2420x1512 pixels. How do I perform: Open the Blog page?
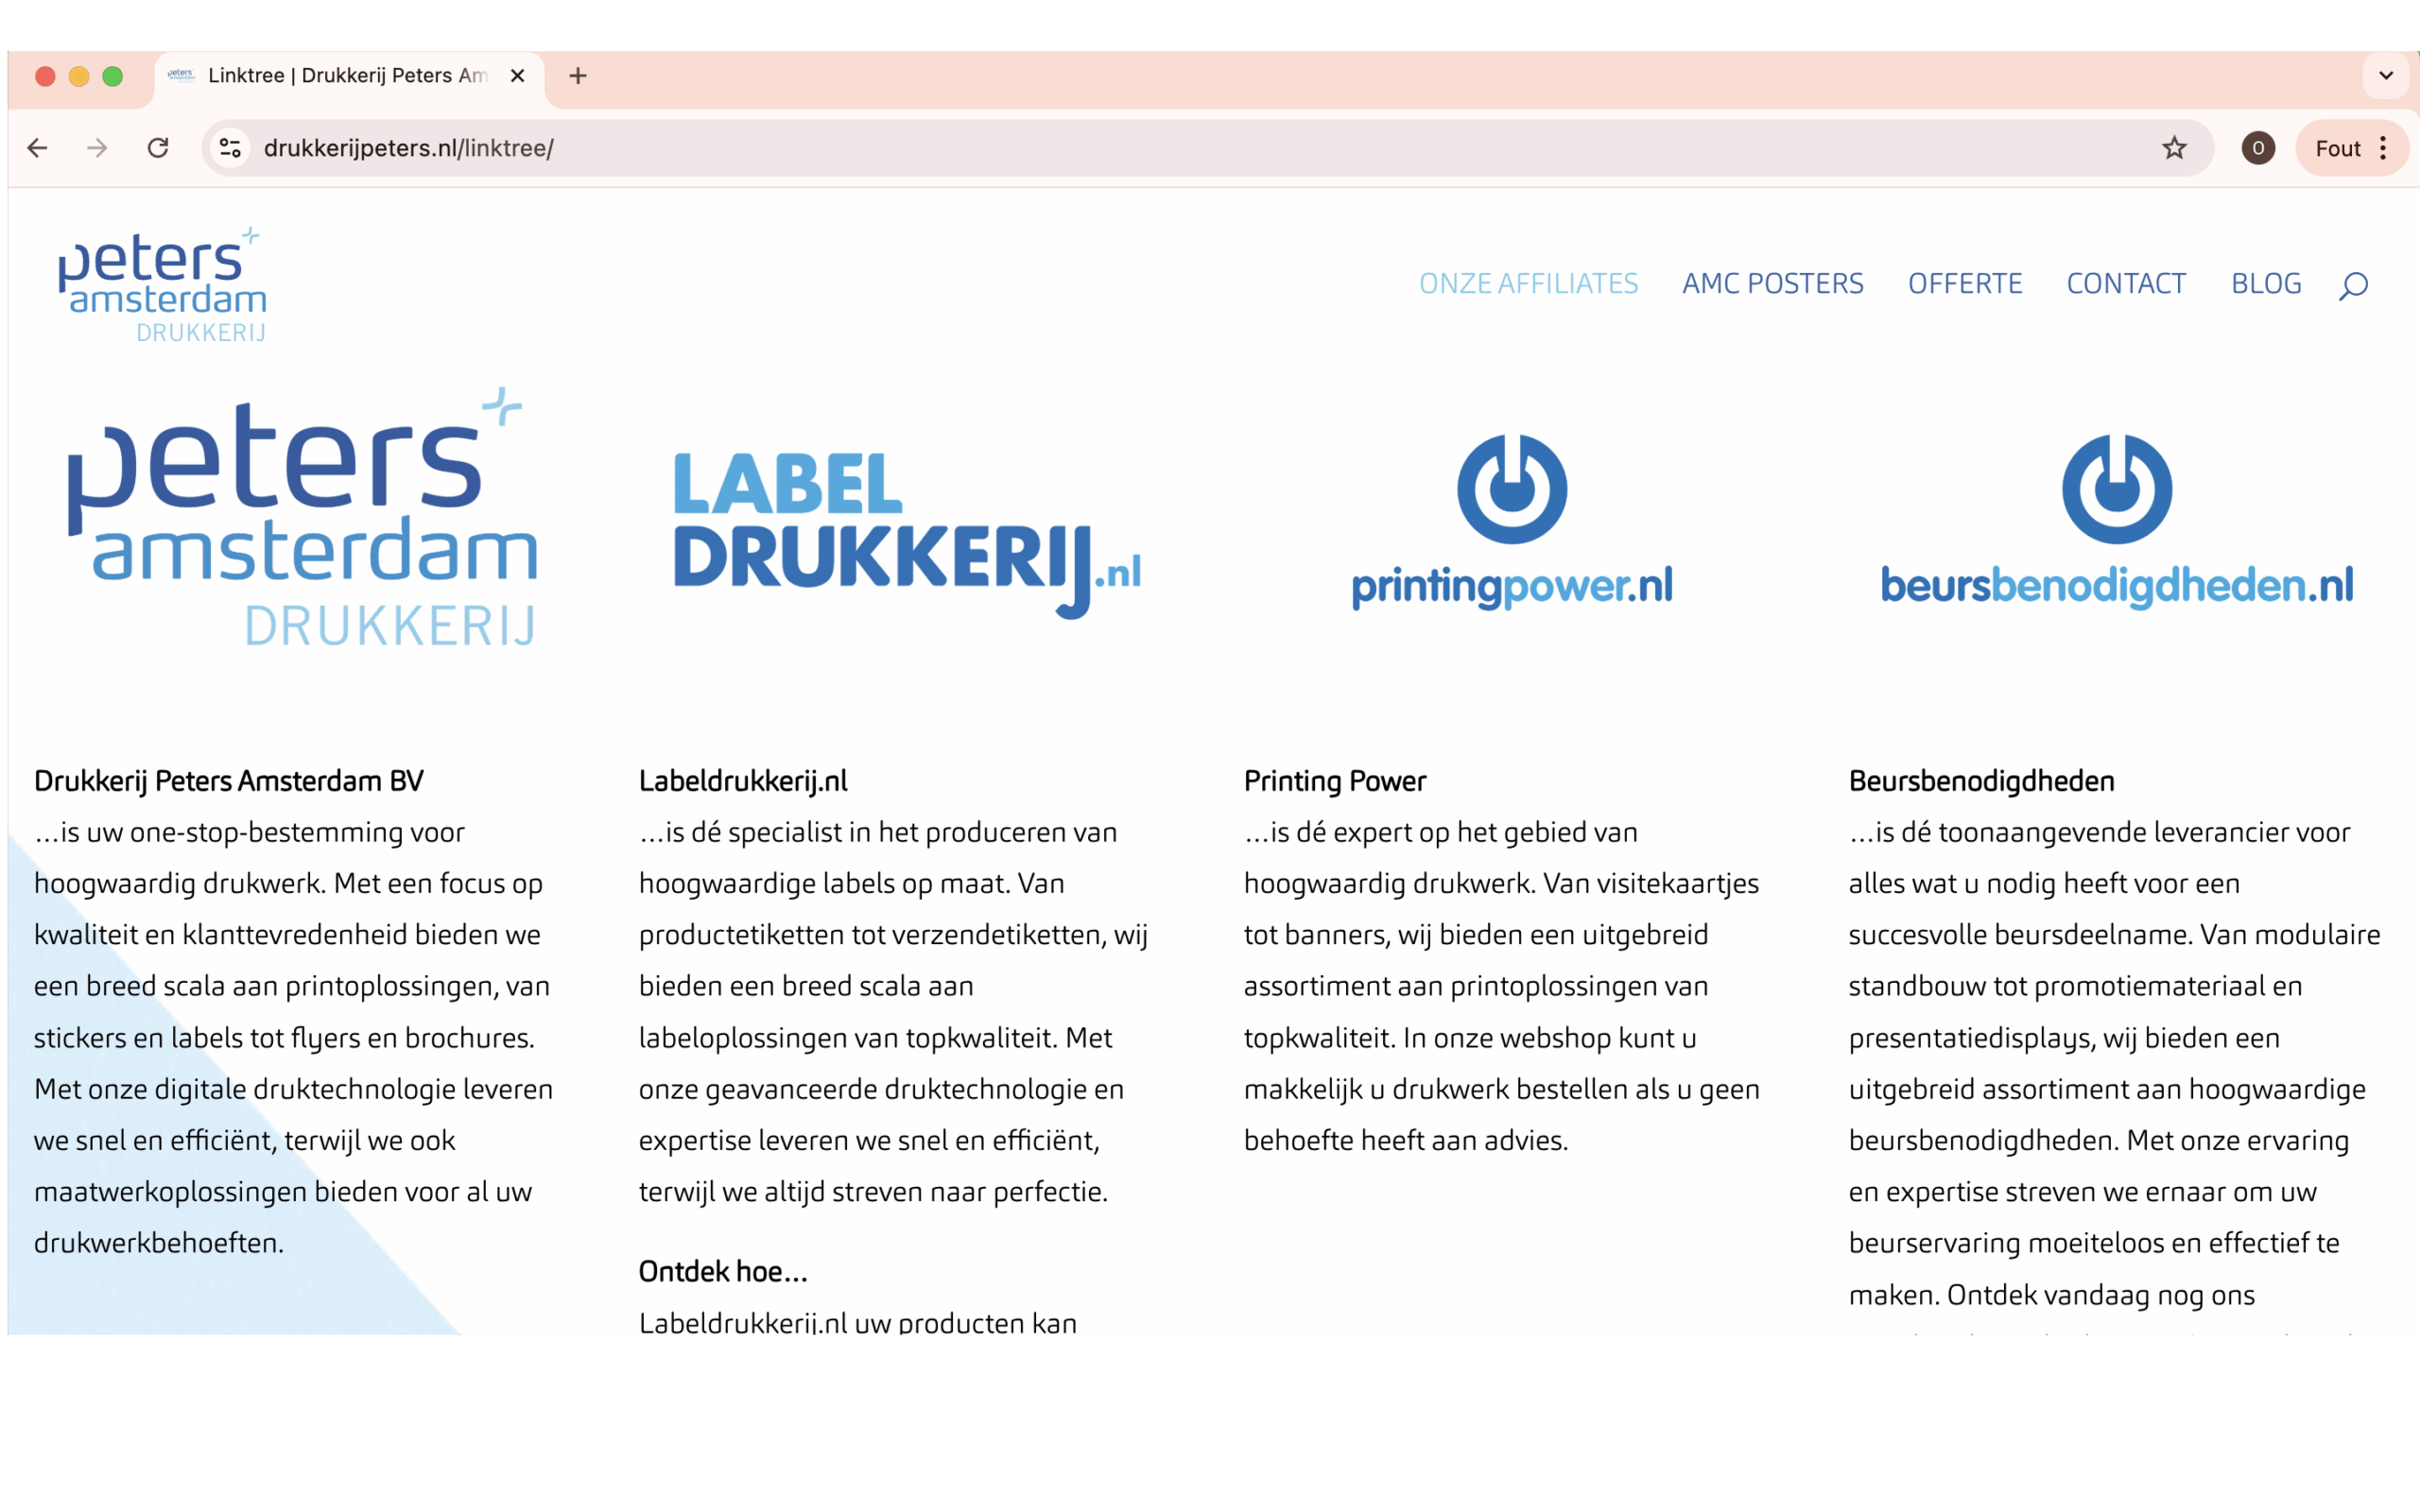coord(2266,284)
